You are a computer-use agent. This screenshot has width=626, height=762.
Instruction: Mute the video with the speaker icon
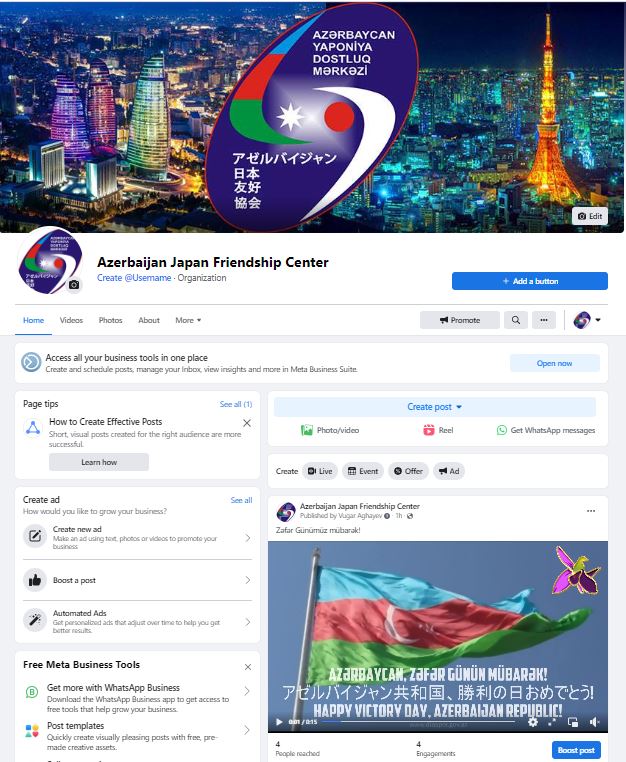[x=594, y=722]
